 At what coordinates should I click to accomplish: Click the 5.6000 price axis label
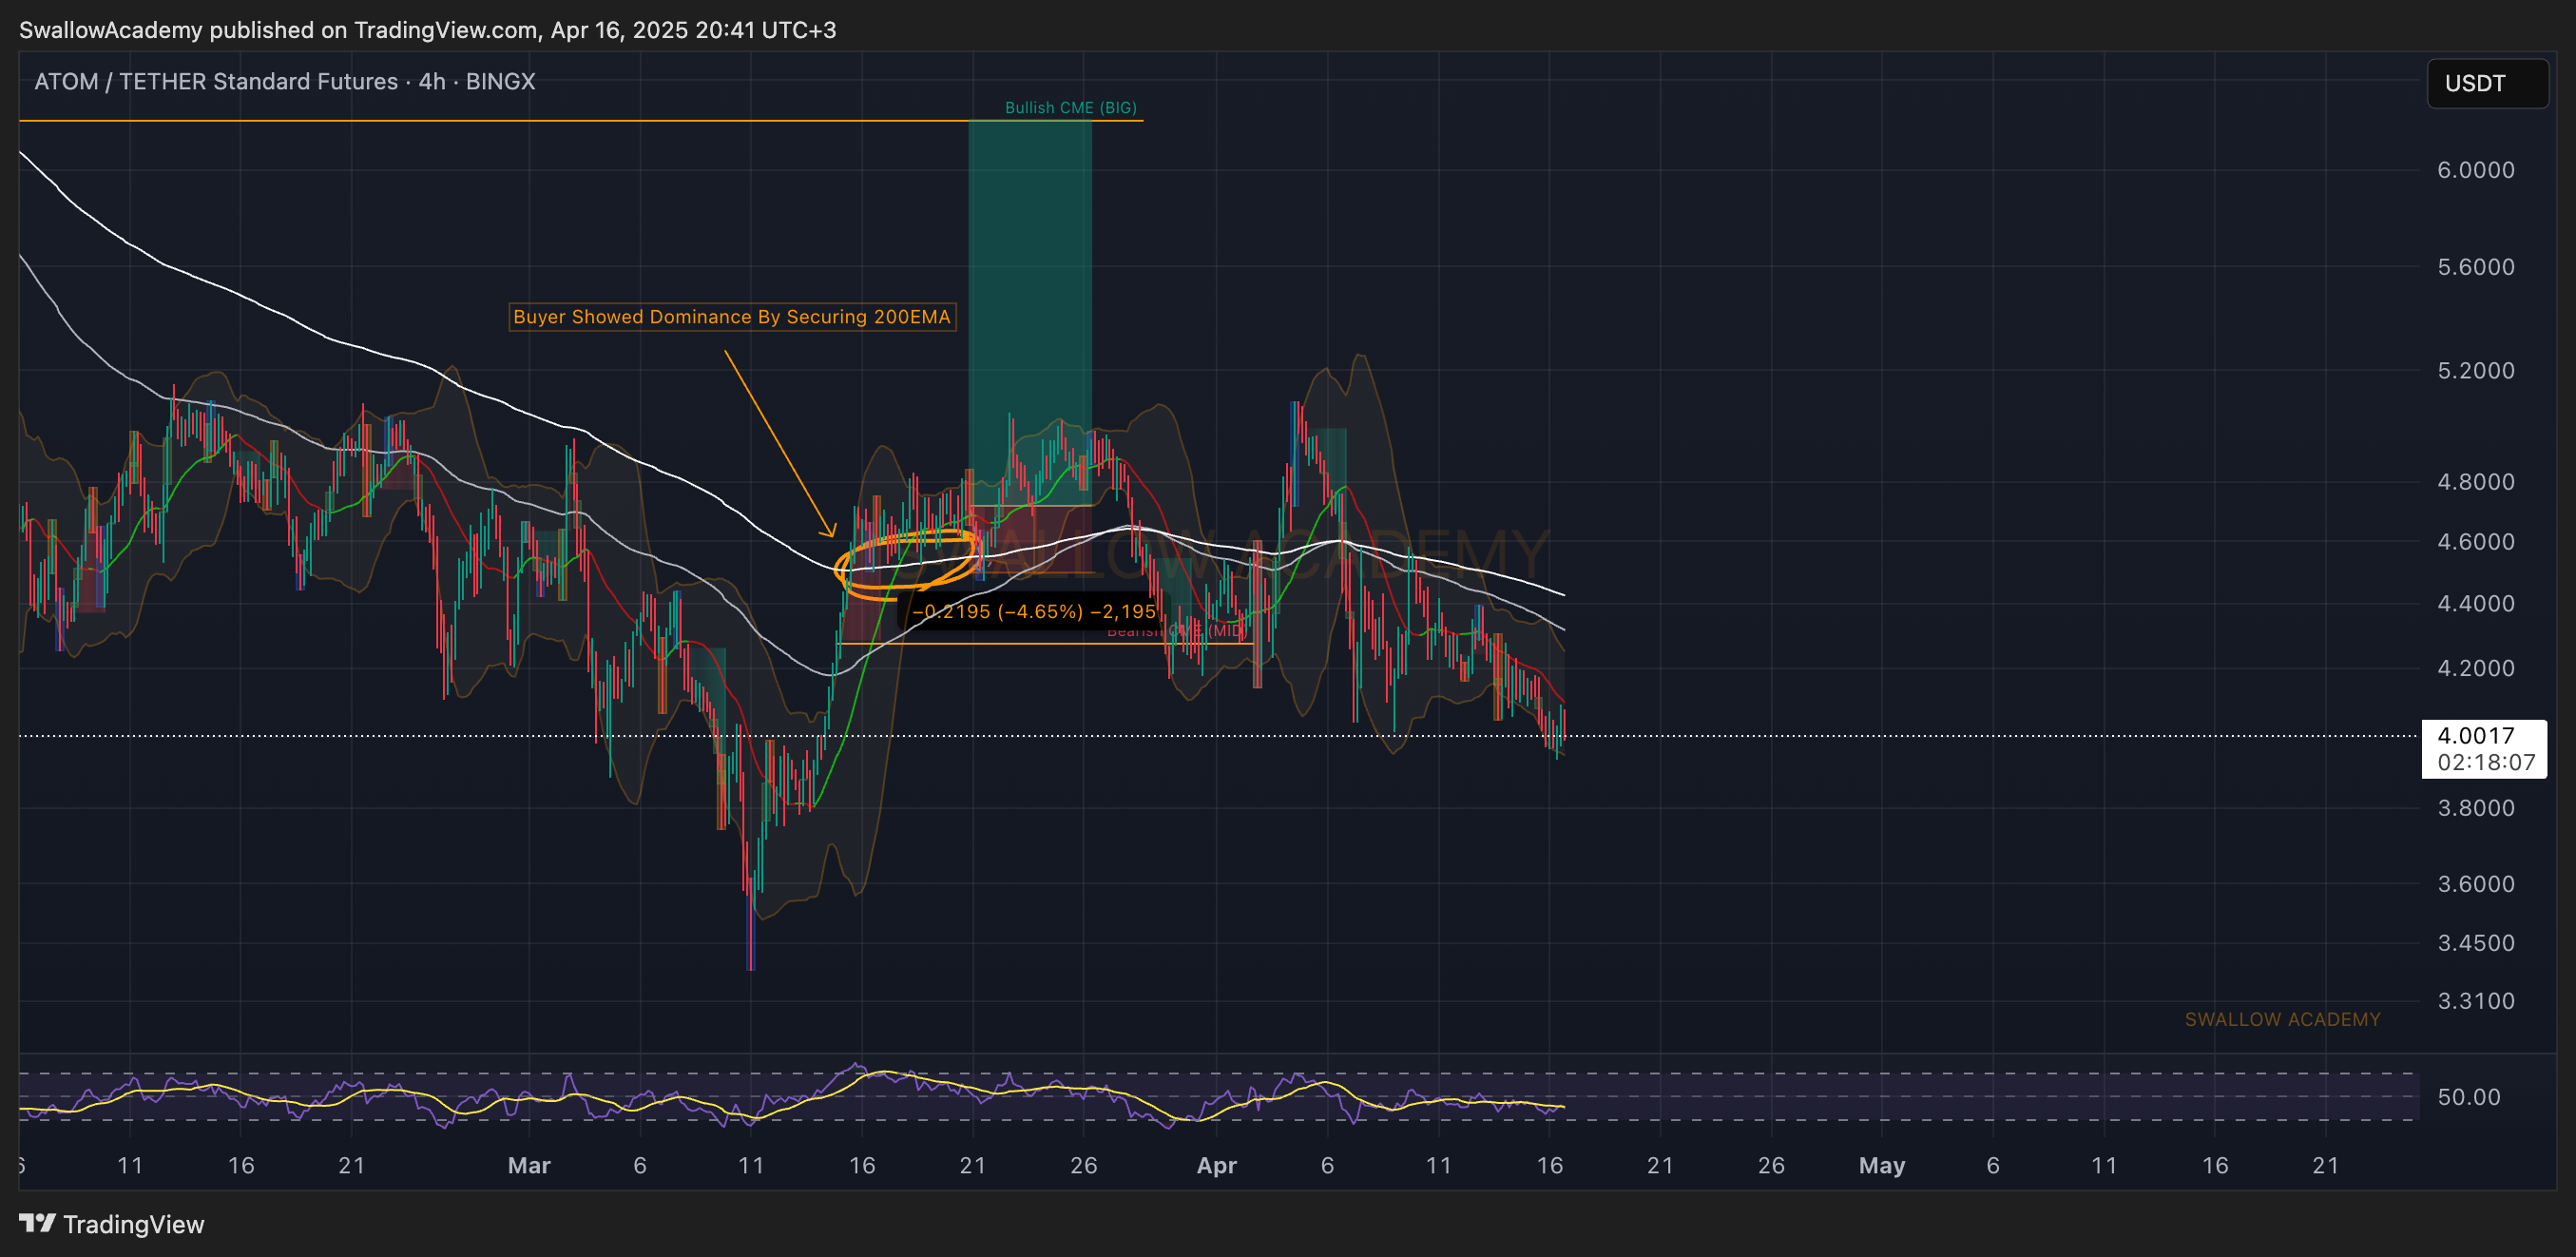tap(2475, 267)
